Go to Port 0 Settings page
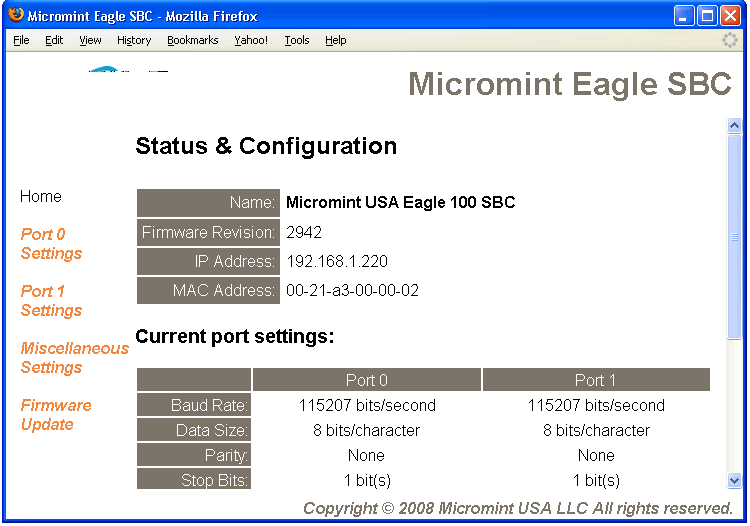This screenshot has height=526, width=750. [x=51, y=243]
